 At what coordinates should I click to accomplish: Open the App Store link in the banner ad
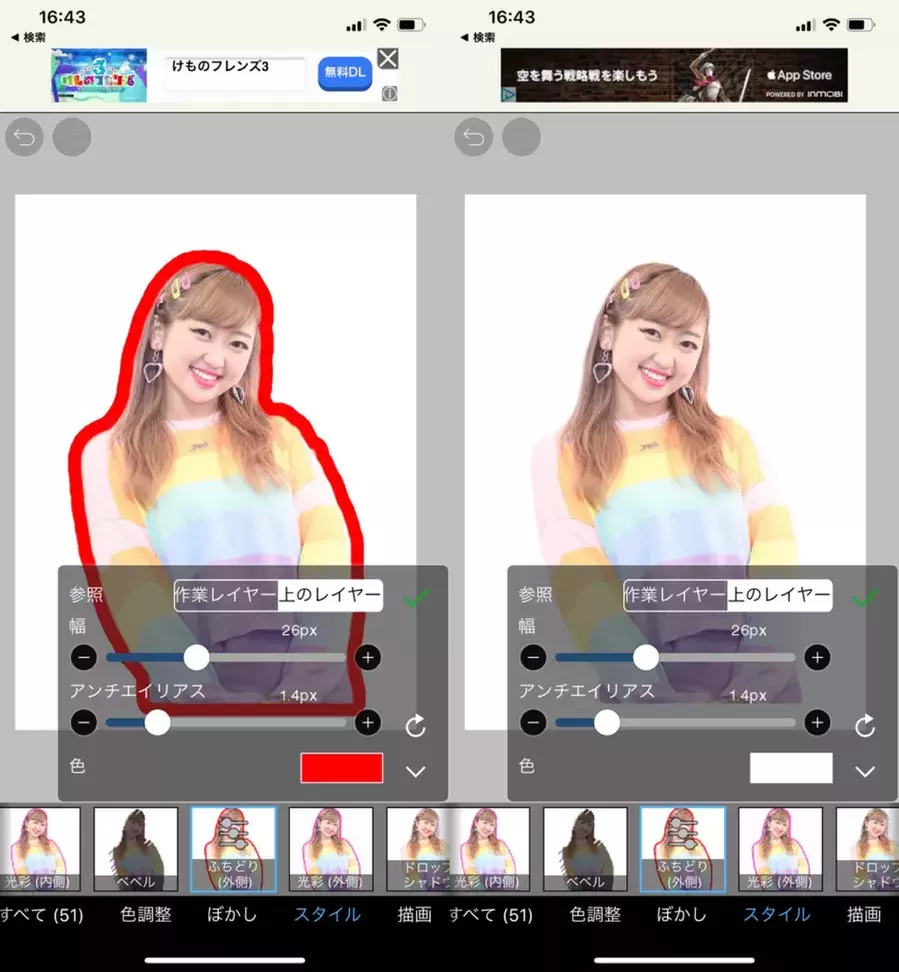click(803, 74)
